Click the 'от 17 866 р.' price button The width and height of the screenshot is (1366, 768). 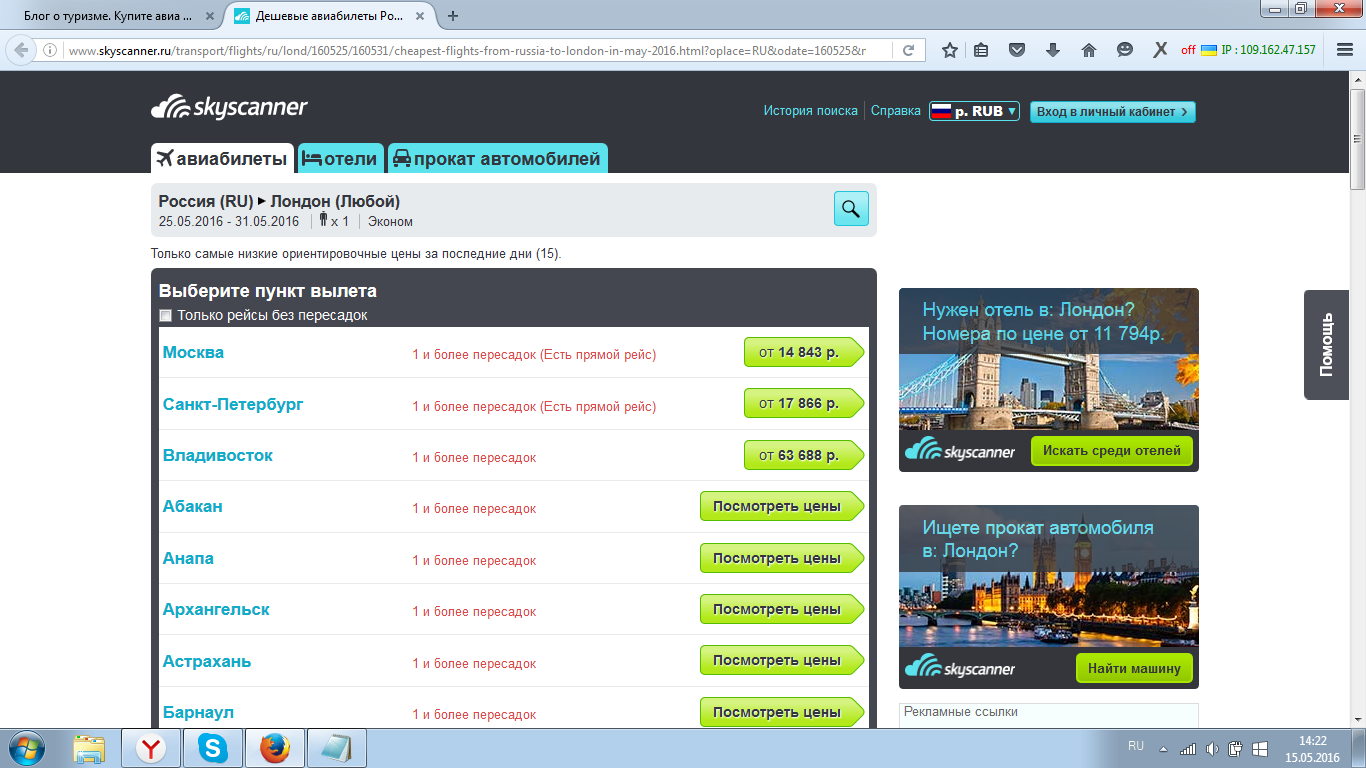point(803,404)
